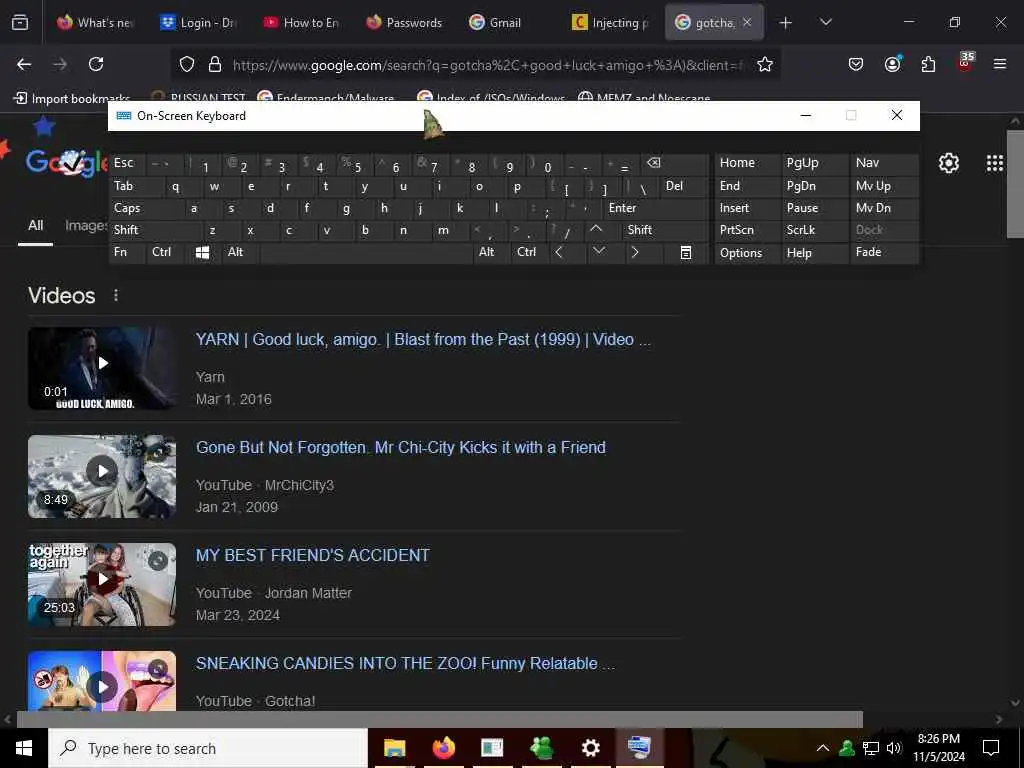Click the extension icon with 35 badge
Viewport: 1024px width, 768px height.
click(965, 63)
